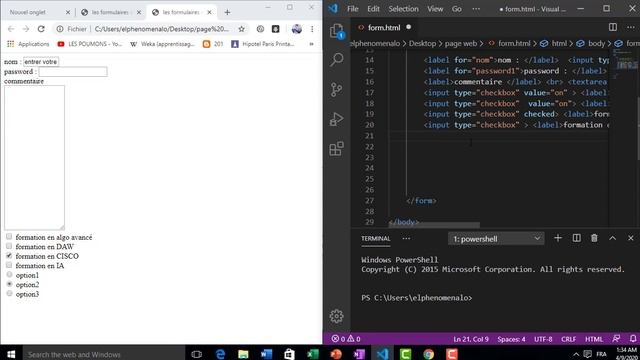Split the terminal pane
This screenshot has width=640, height=360.
click(x=576, y=238)
